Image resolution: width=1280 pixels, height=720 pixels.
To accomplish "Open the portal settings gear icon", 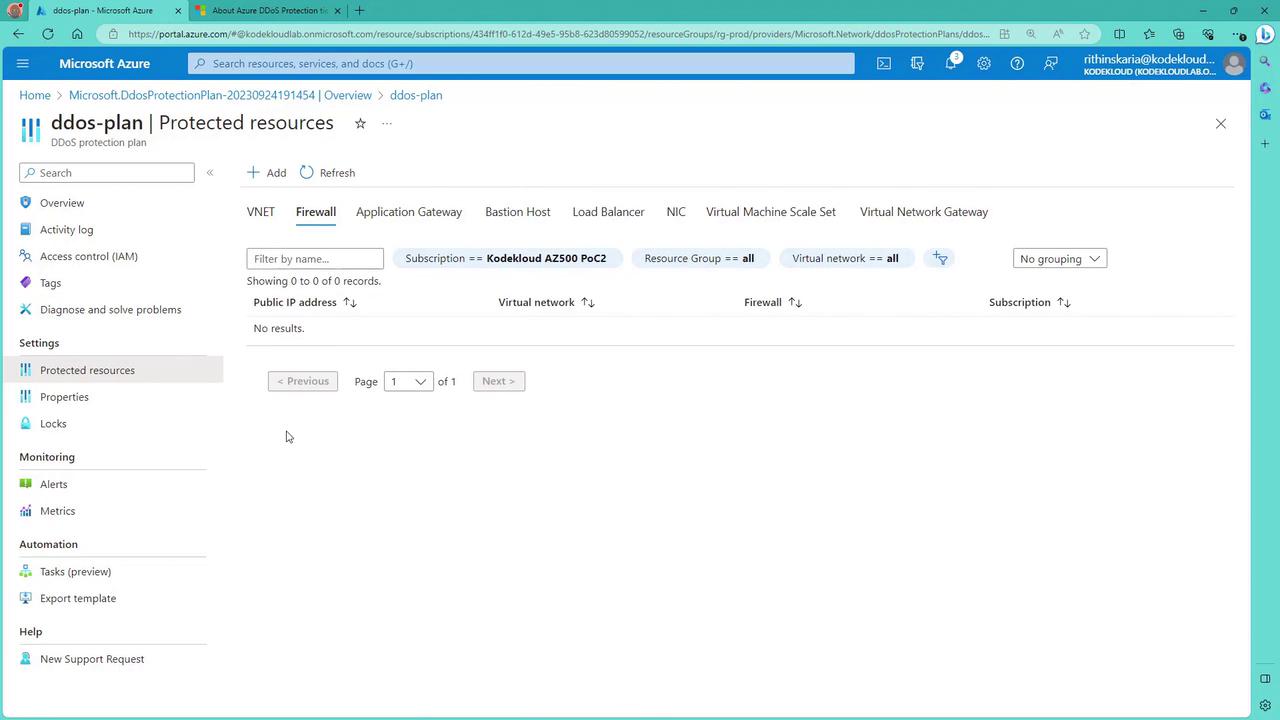I will (x=984, y=63).
